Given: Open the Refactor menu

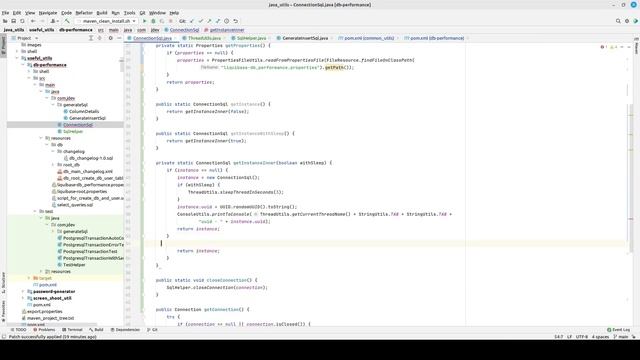Looking at the screenshot, I should 84,13.
